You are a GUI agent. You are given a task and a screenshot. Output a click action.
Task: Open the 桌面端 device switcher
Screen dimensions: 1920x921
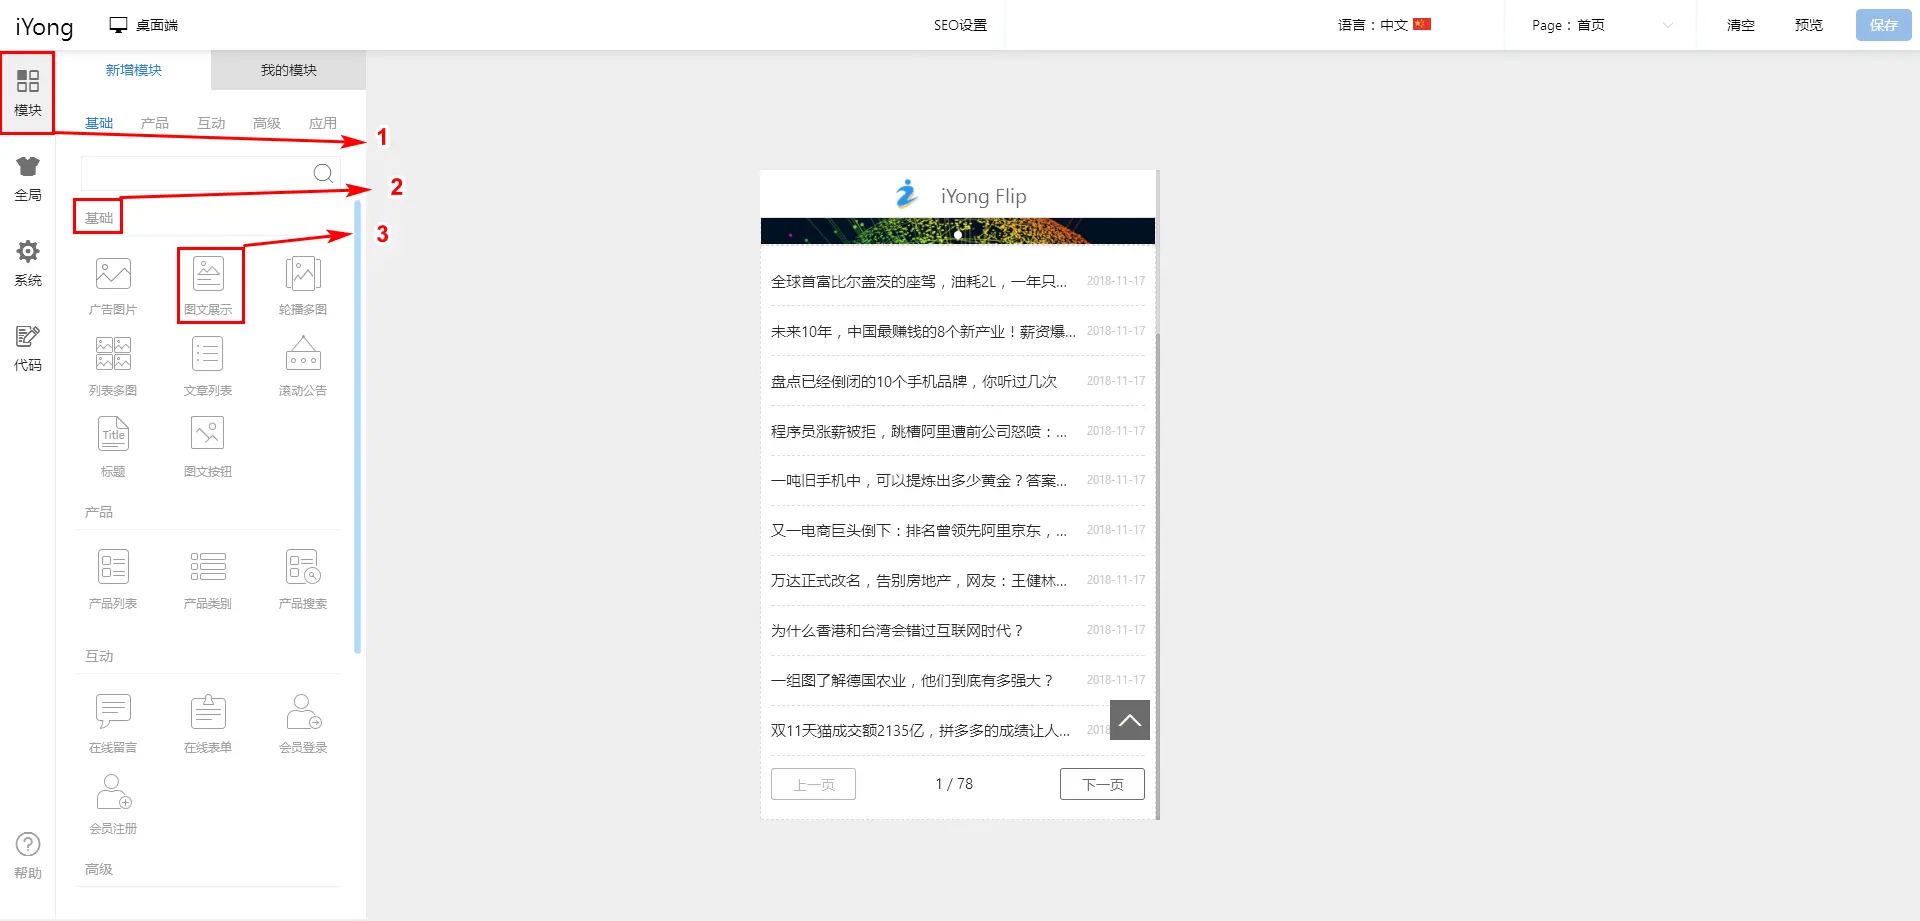point(144,25)
